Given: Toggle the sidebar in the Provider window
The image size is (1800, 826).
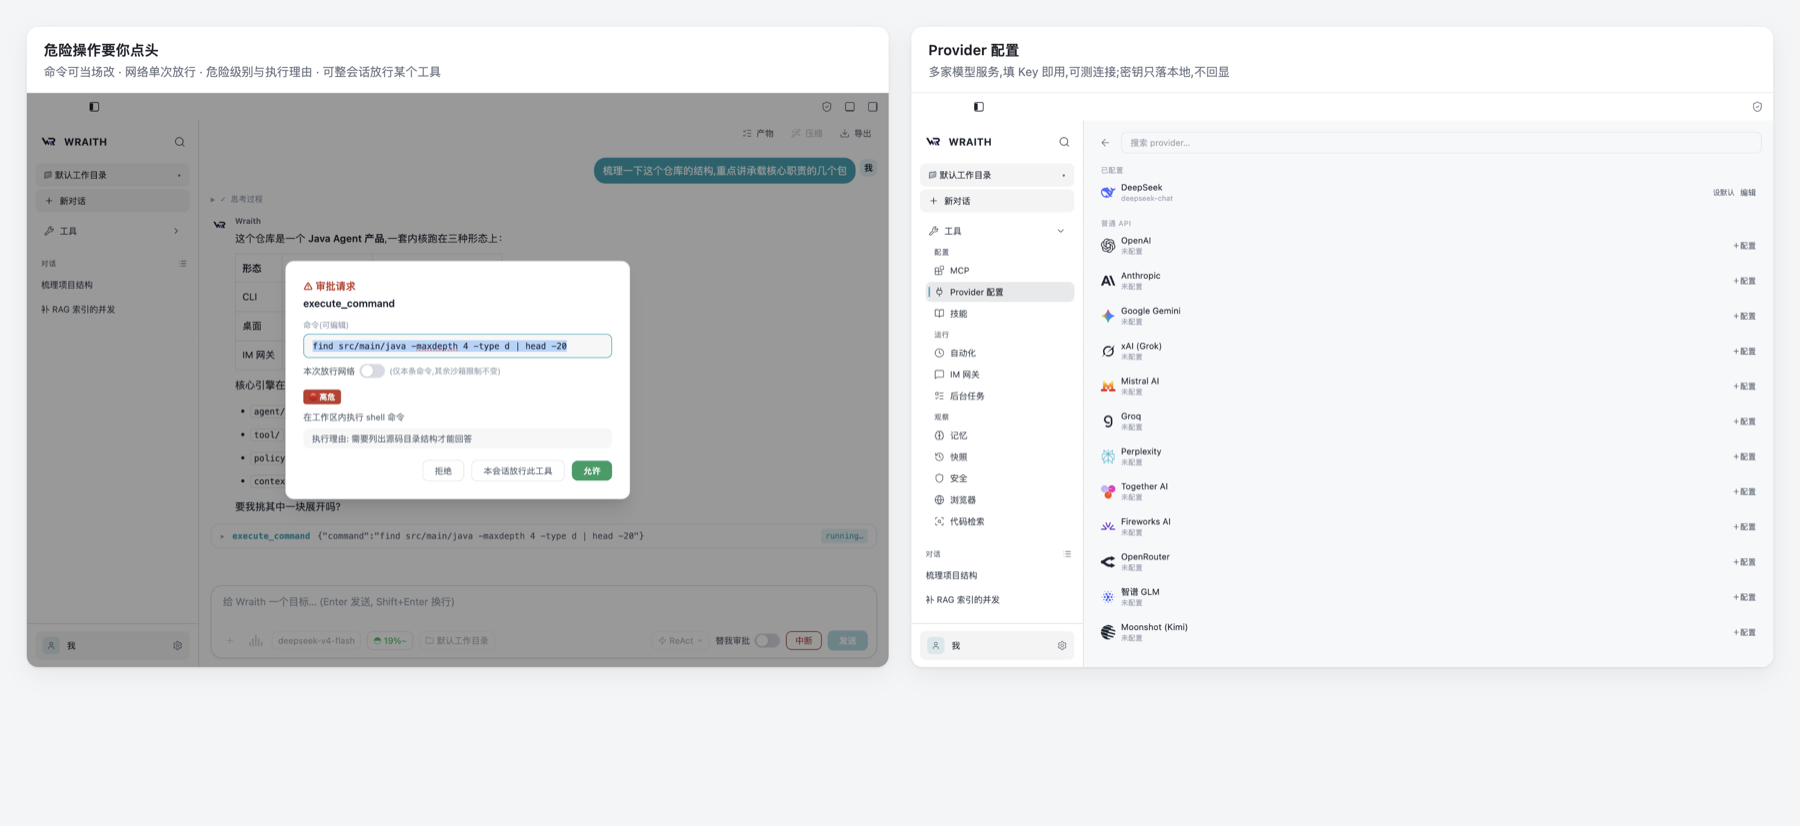Looking at the screenshot, I should [979, 107].
